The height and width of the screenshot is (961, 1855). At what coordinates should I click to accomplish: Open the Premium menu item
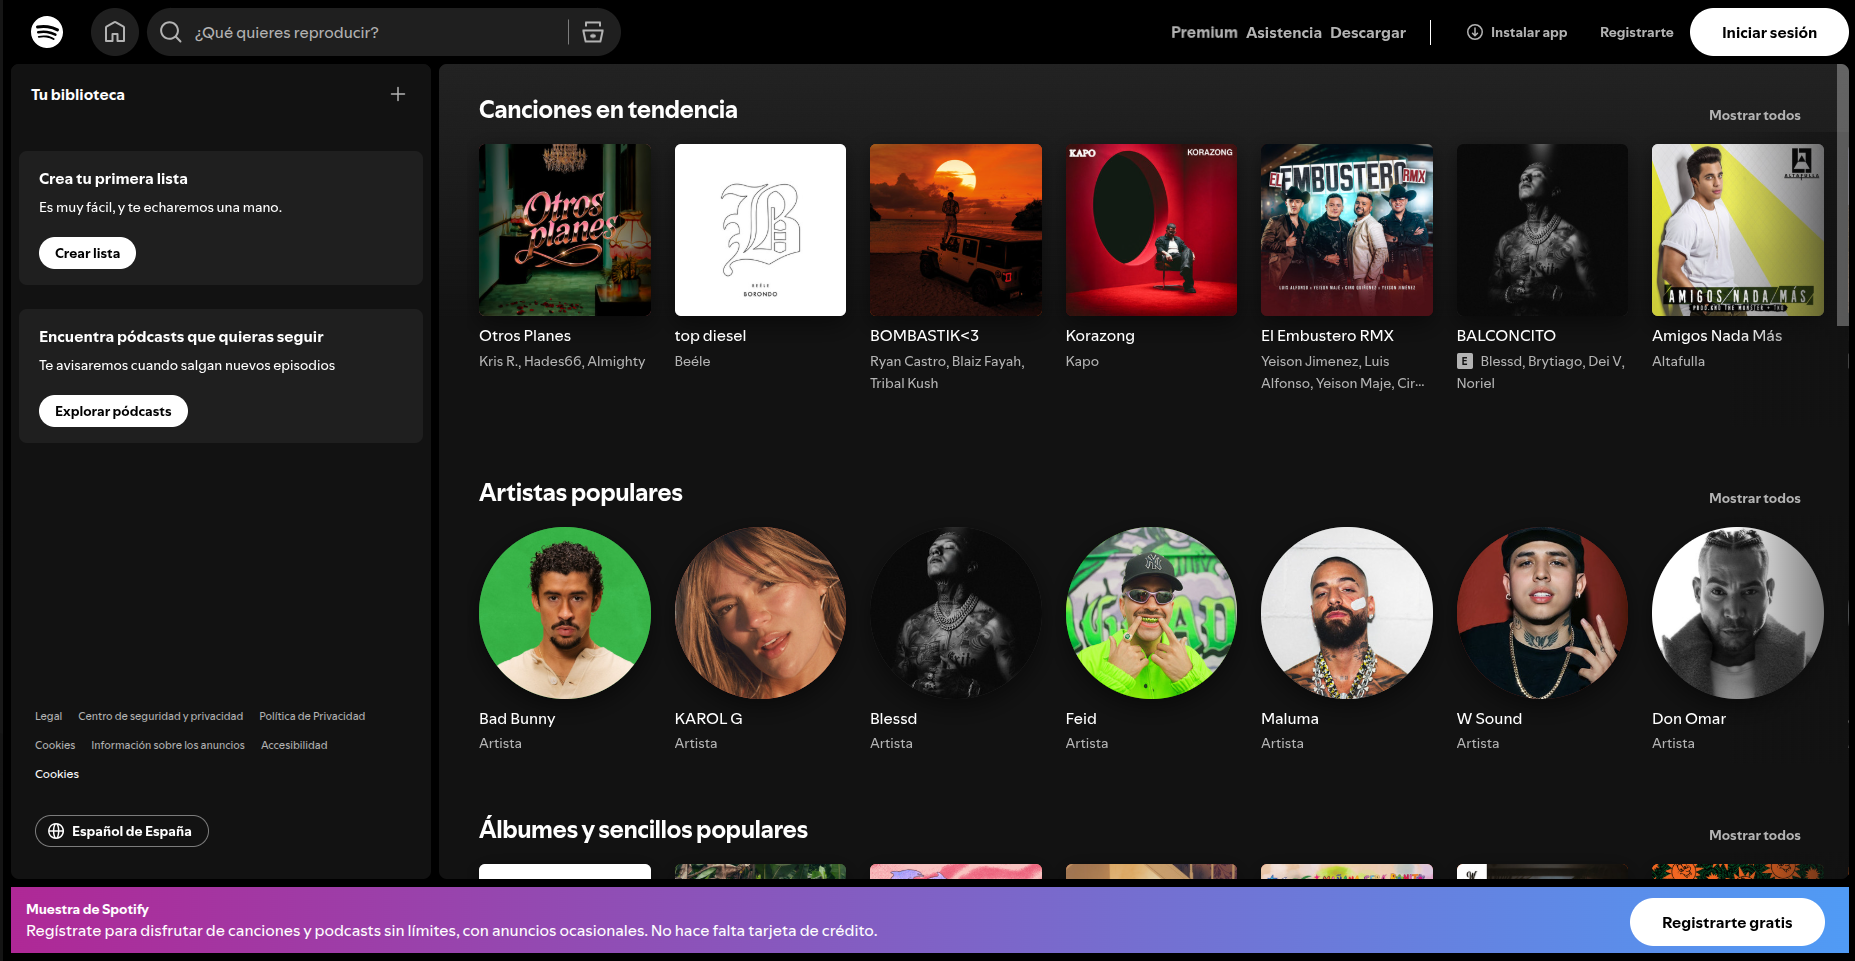pos(1202,32)
